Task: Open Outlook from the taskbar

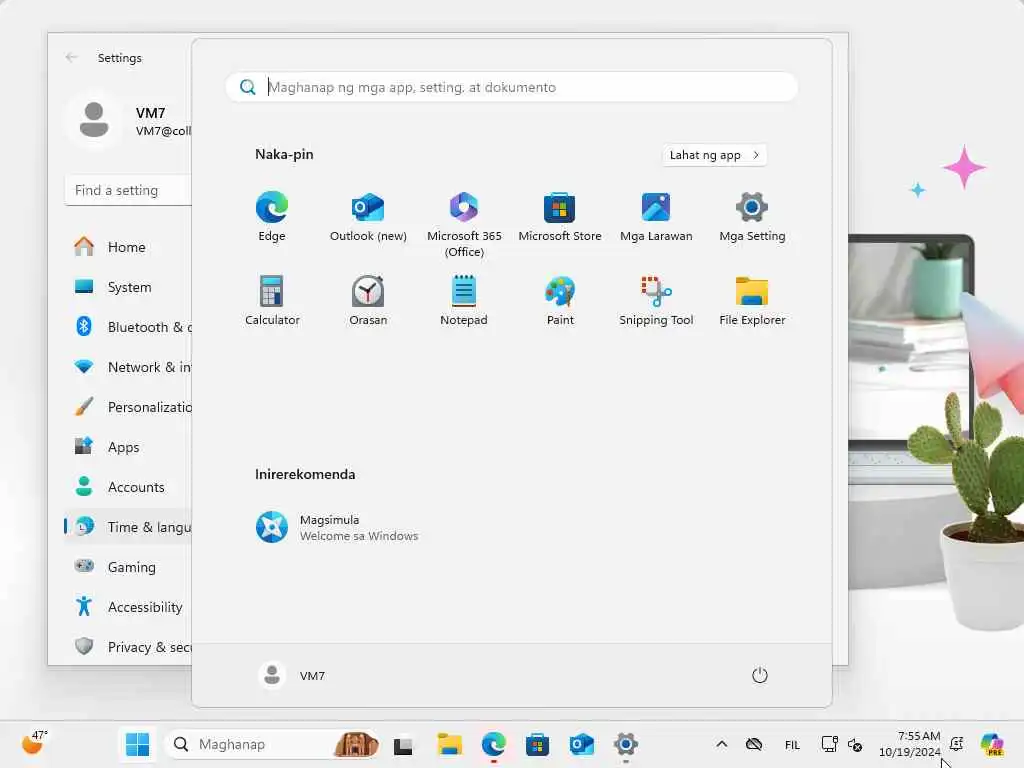Action: (x=581, y=744)
